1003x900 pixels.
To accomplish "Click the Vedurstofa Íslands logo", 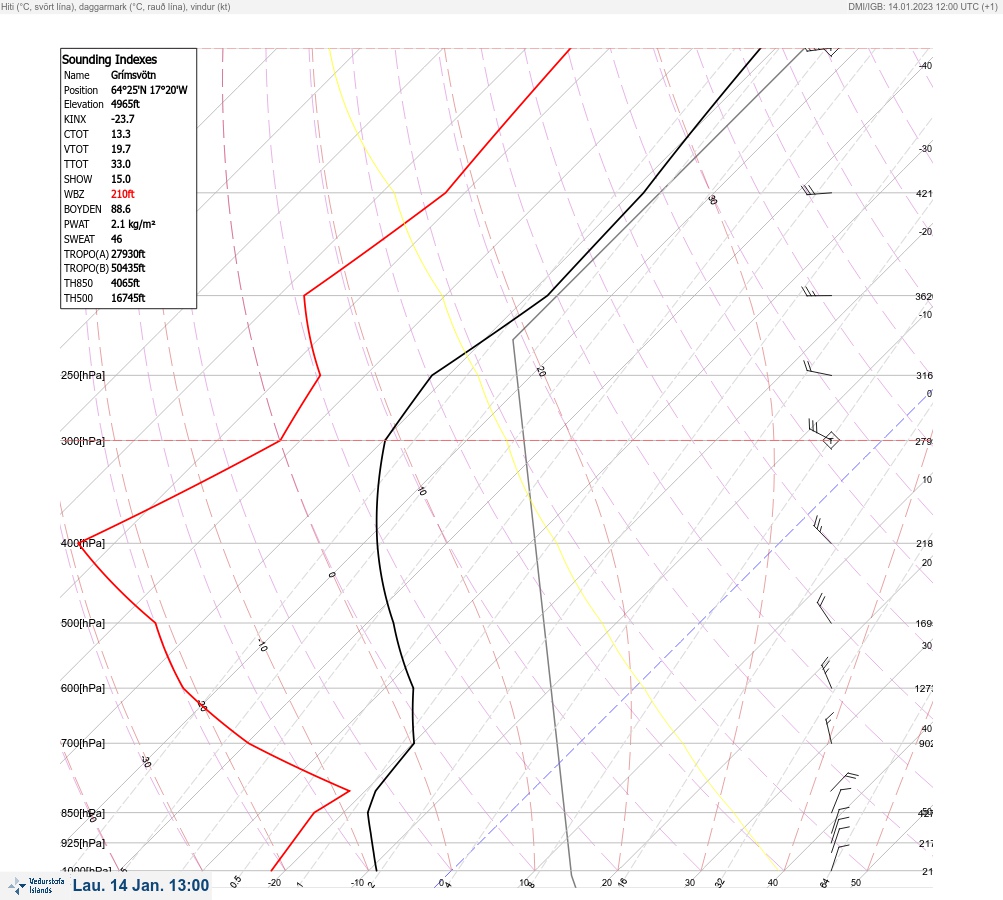I will click(36, 886).
